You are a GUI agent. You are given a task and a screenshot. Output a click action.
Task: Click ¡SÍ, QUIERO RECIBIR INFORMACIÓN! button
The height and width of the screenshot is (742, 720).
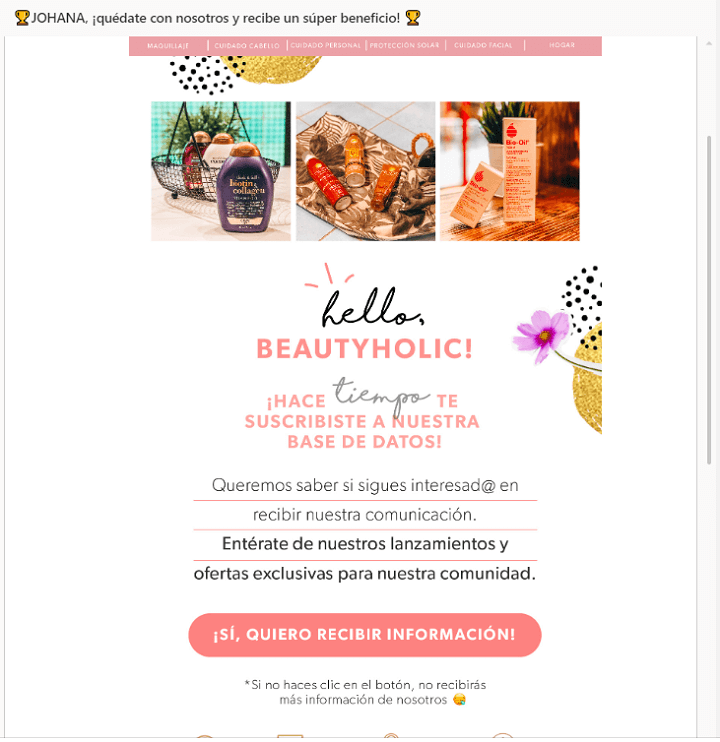(365, 635)
